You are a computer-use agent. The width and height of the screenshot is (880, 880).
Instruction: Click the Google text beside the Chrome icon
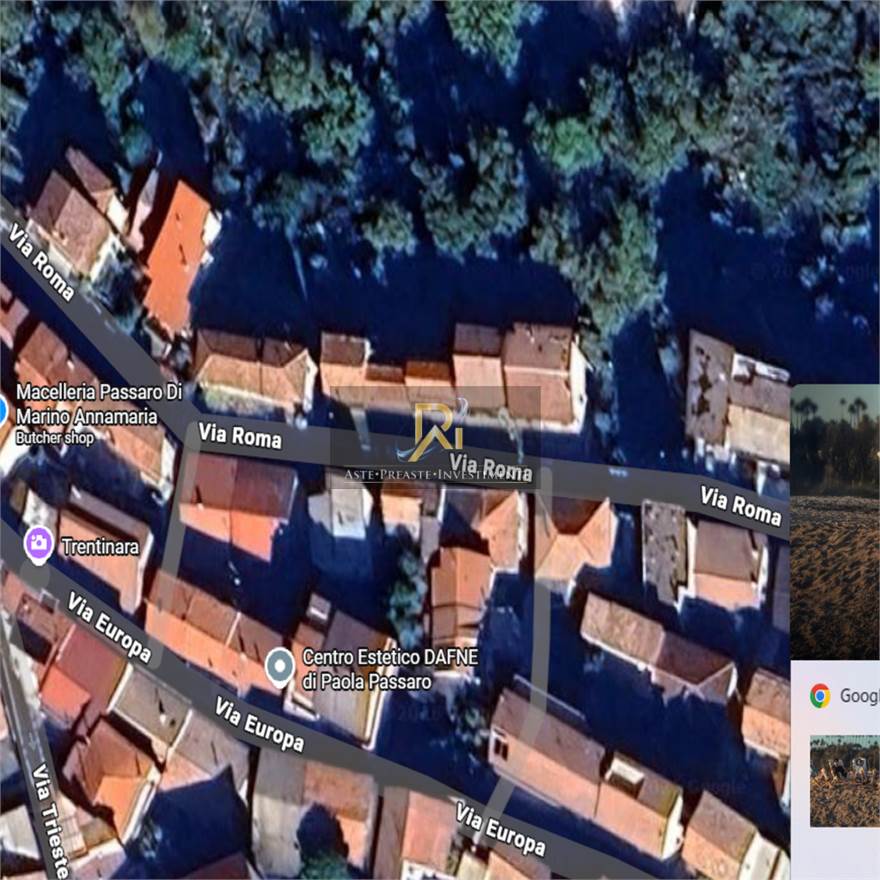point(858,696)
